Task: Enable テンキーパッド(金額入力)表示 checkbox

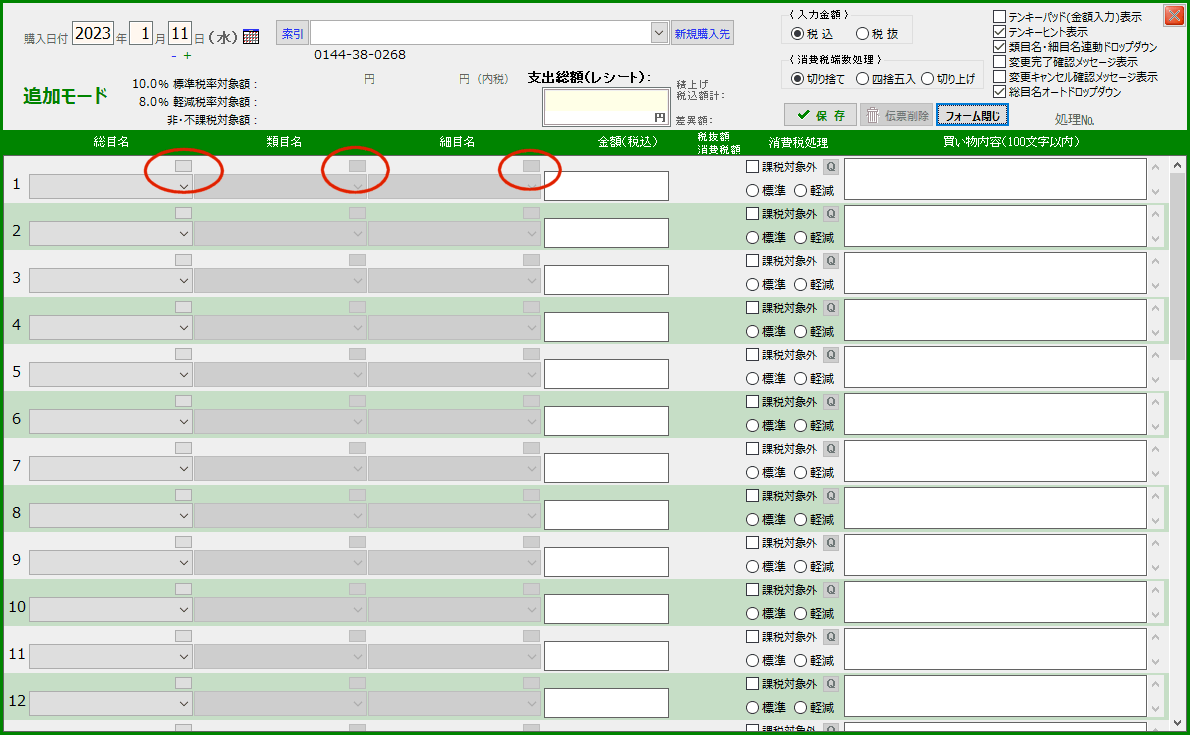Action: [x=1000, y=17]
